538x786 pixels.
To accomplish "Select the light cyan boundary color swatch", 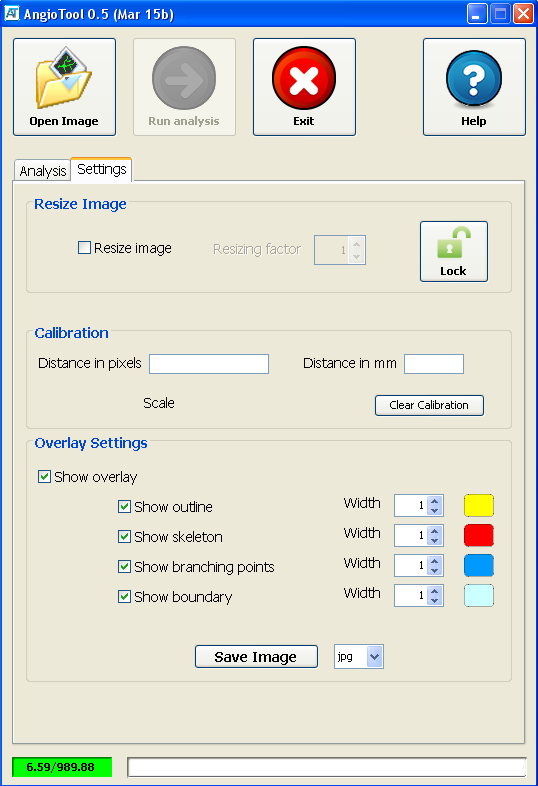I will click(x=479, y=596).
